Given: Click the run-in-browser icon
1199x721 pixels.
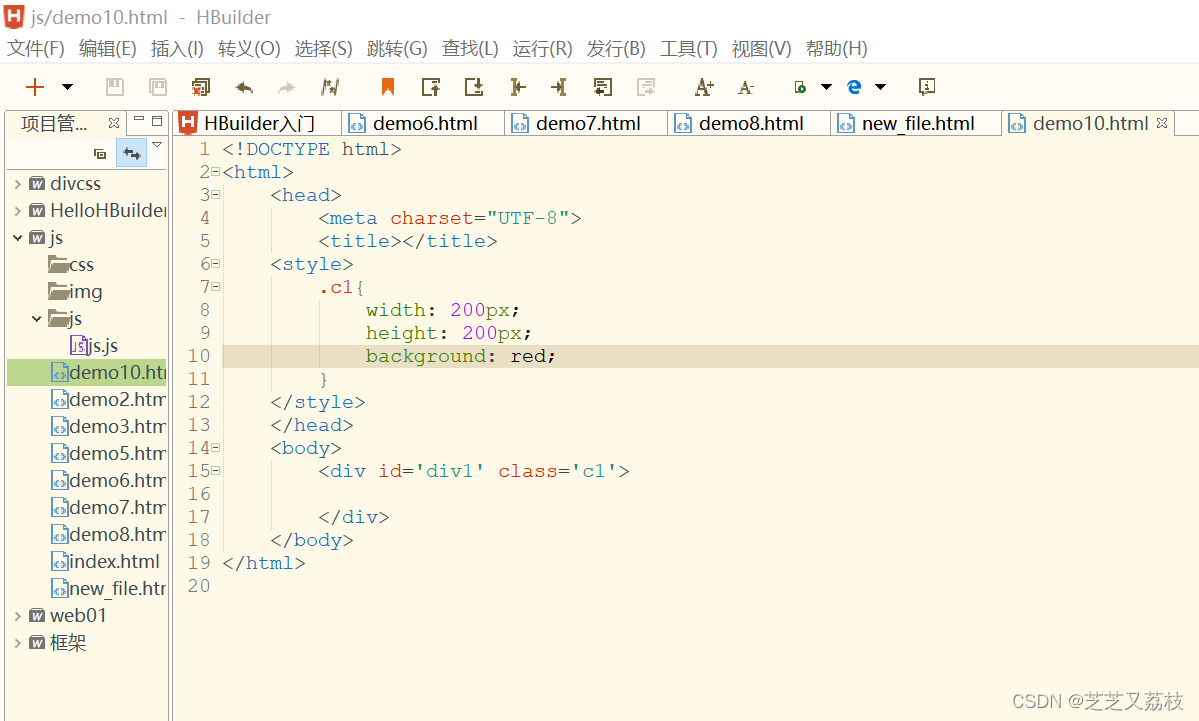Looking at the screenshot, I should point(800,87).
